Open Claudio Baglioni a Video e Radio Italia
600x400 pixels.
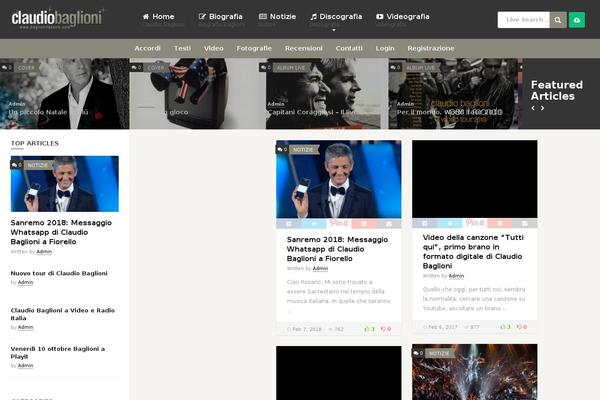[63, 314]
